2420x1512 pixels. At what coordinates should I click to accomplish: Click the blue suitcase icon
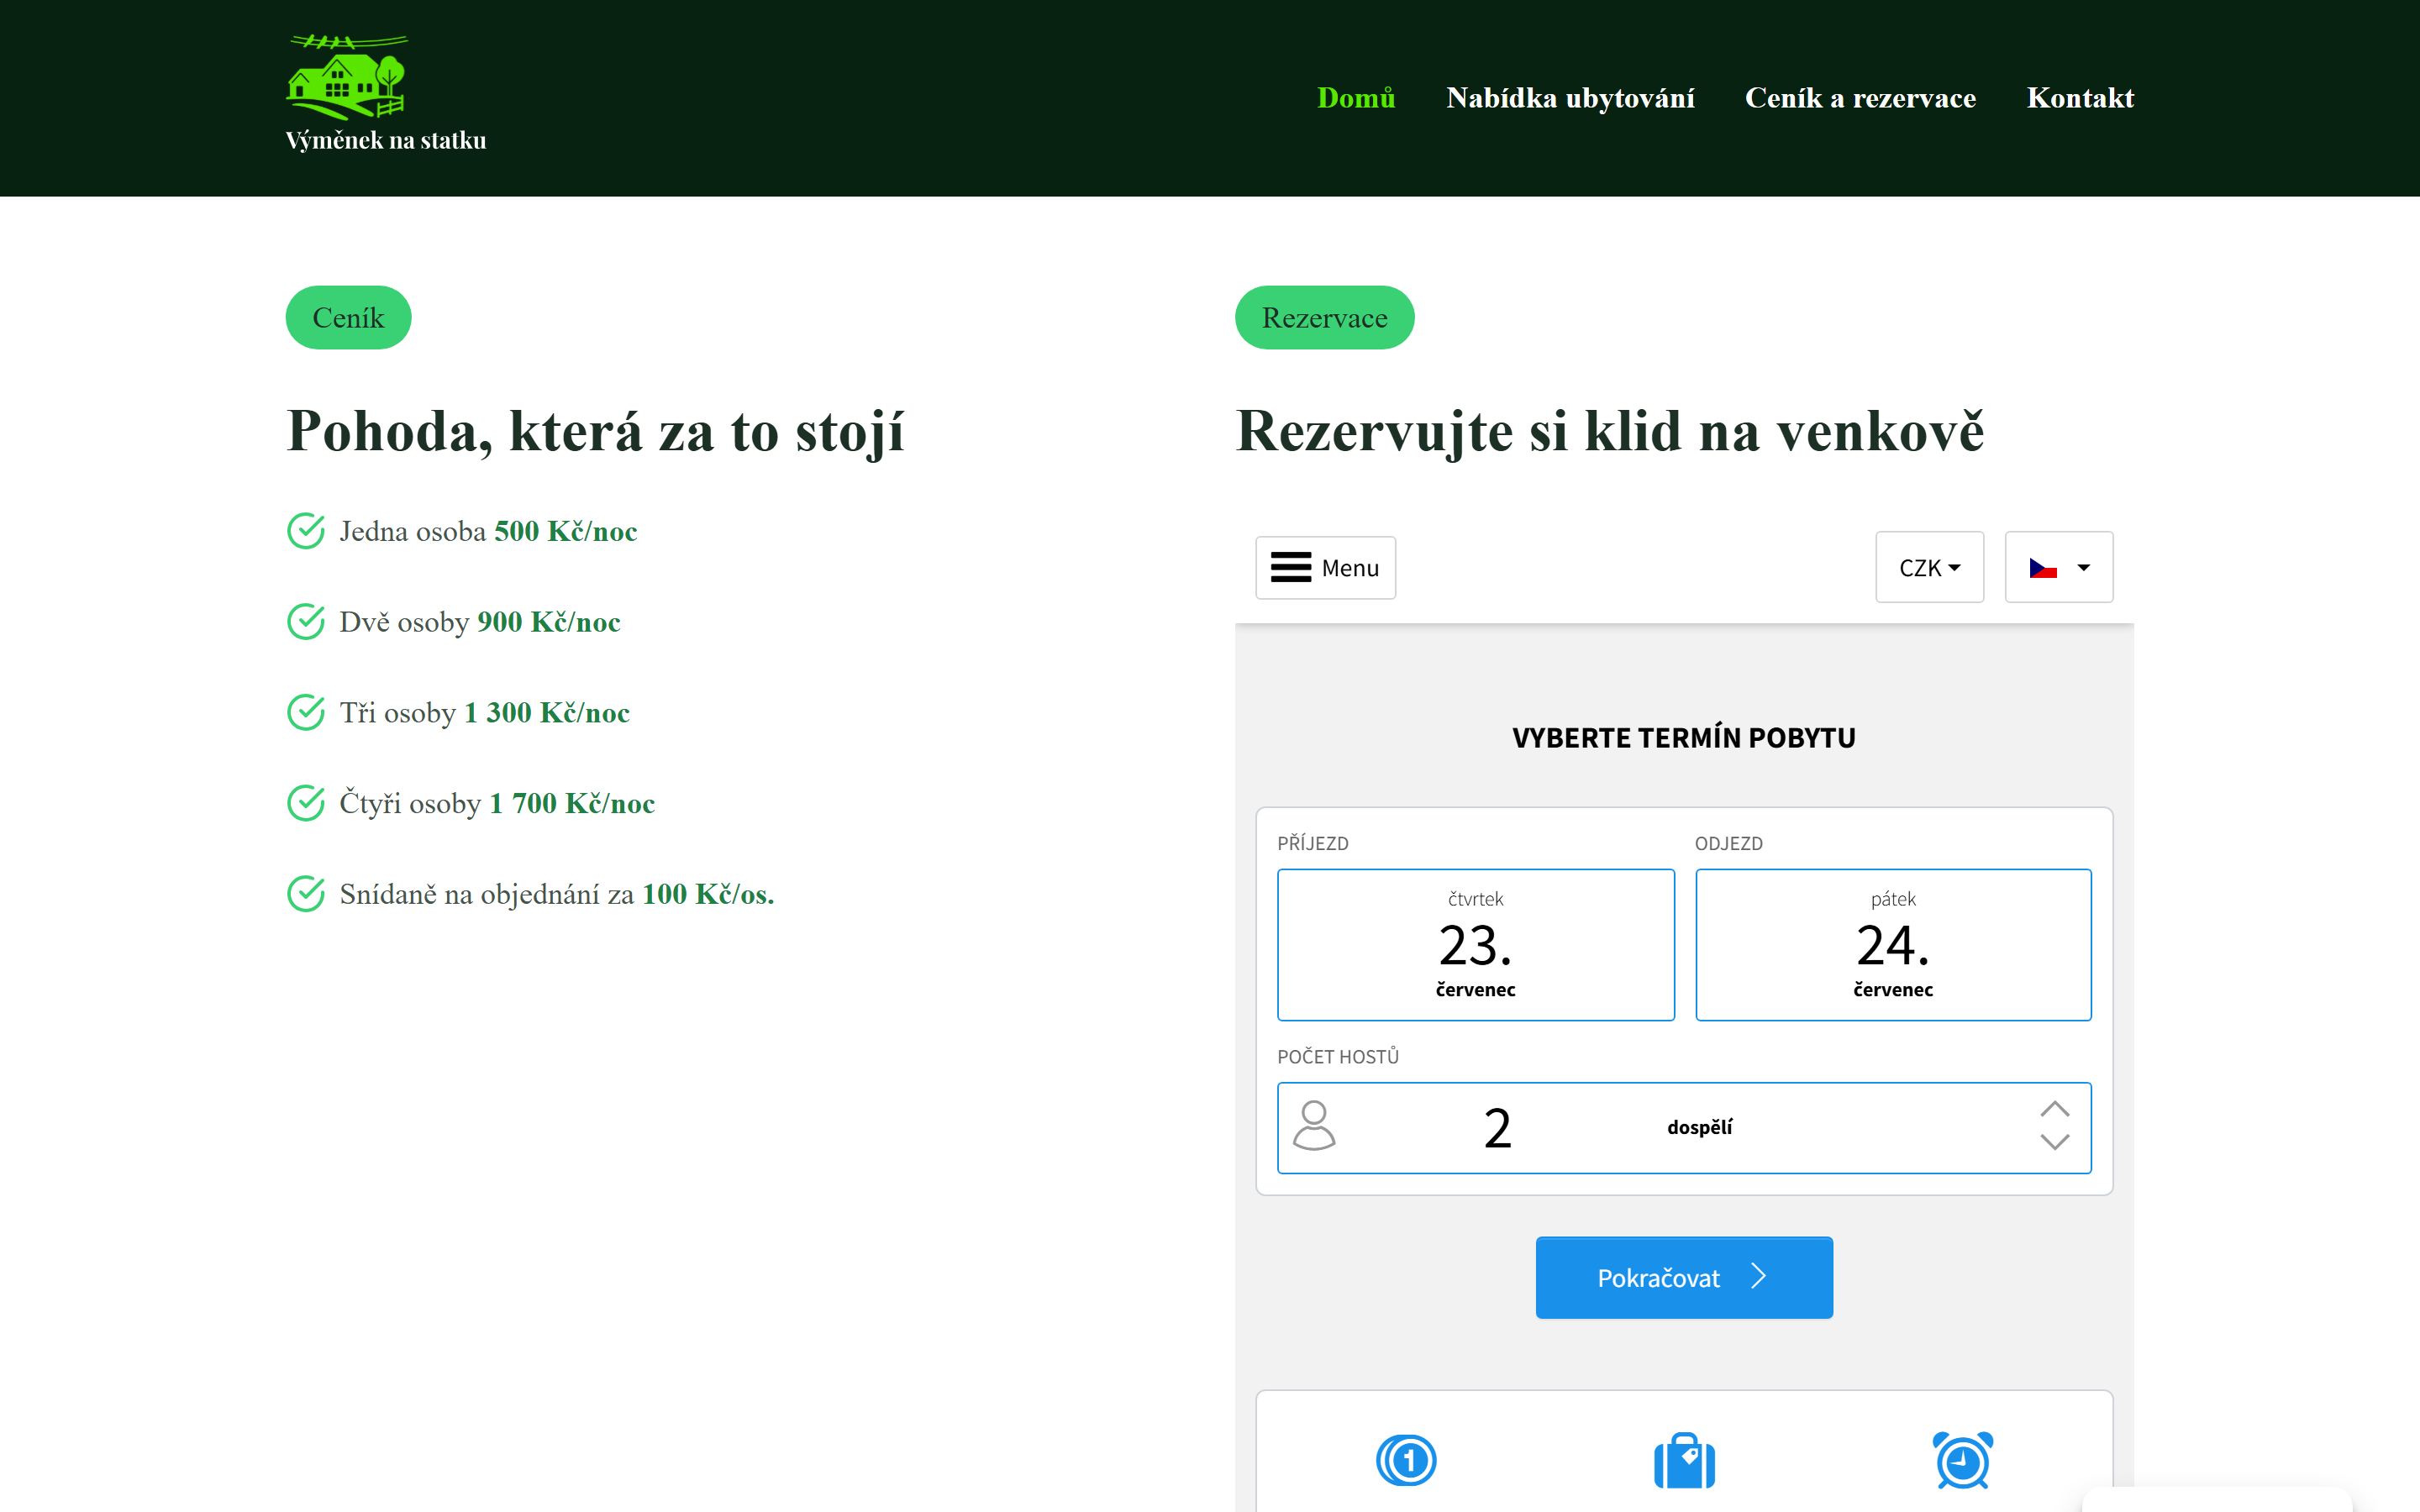coord(1684,1461)
